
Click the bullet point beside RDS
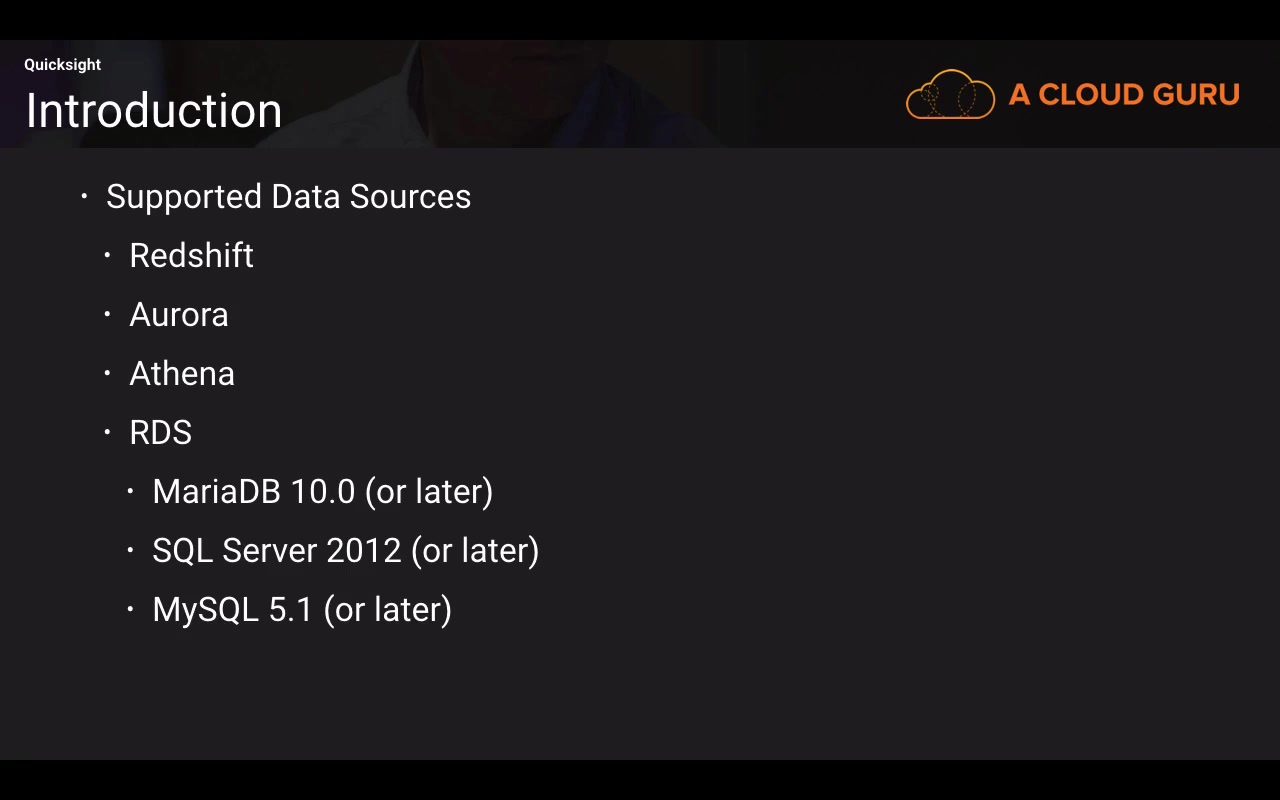click(x=107, y=432)
